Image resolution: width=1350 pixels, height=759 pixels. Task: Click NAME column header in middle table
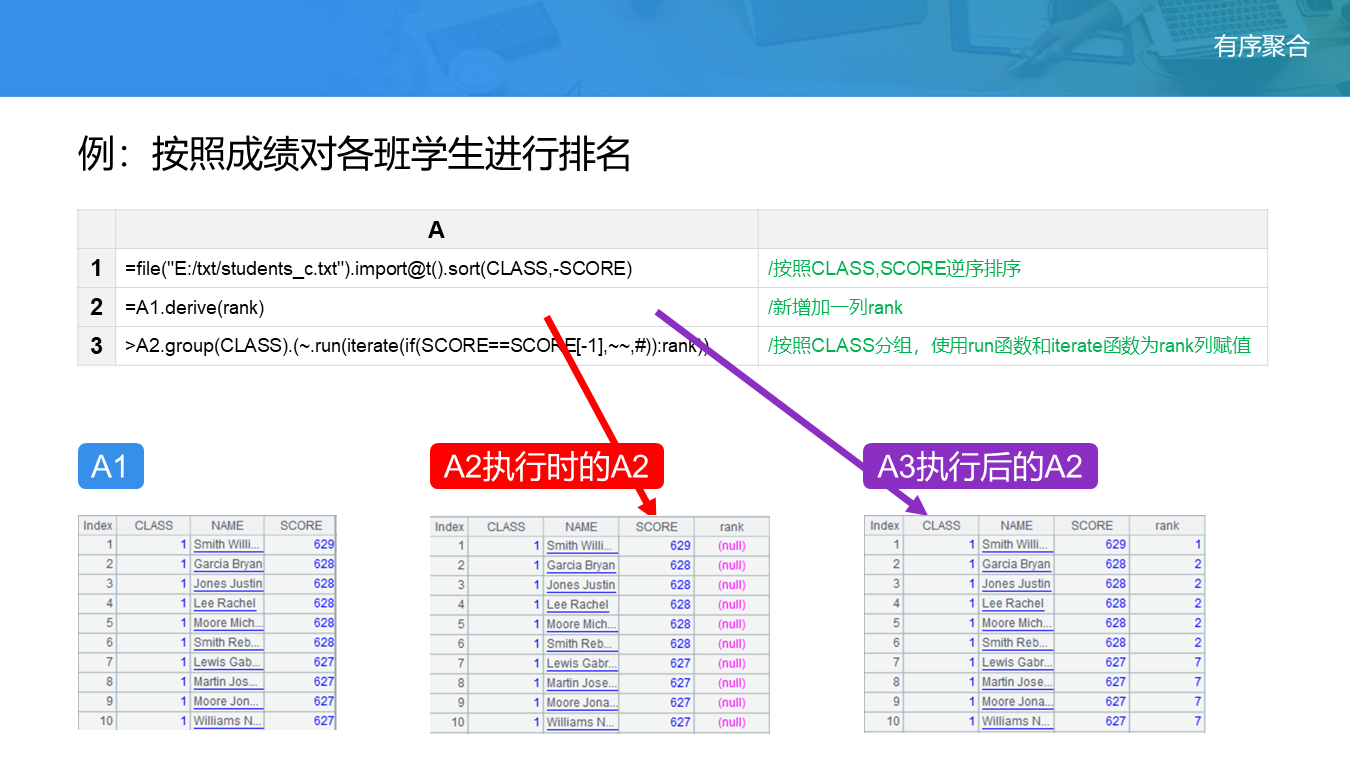click(x=581, y=526)
